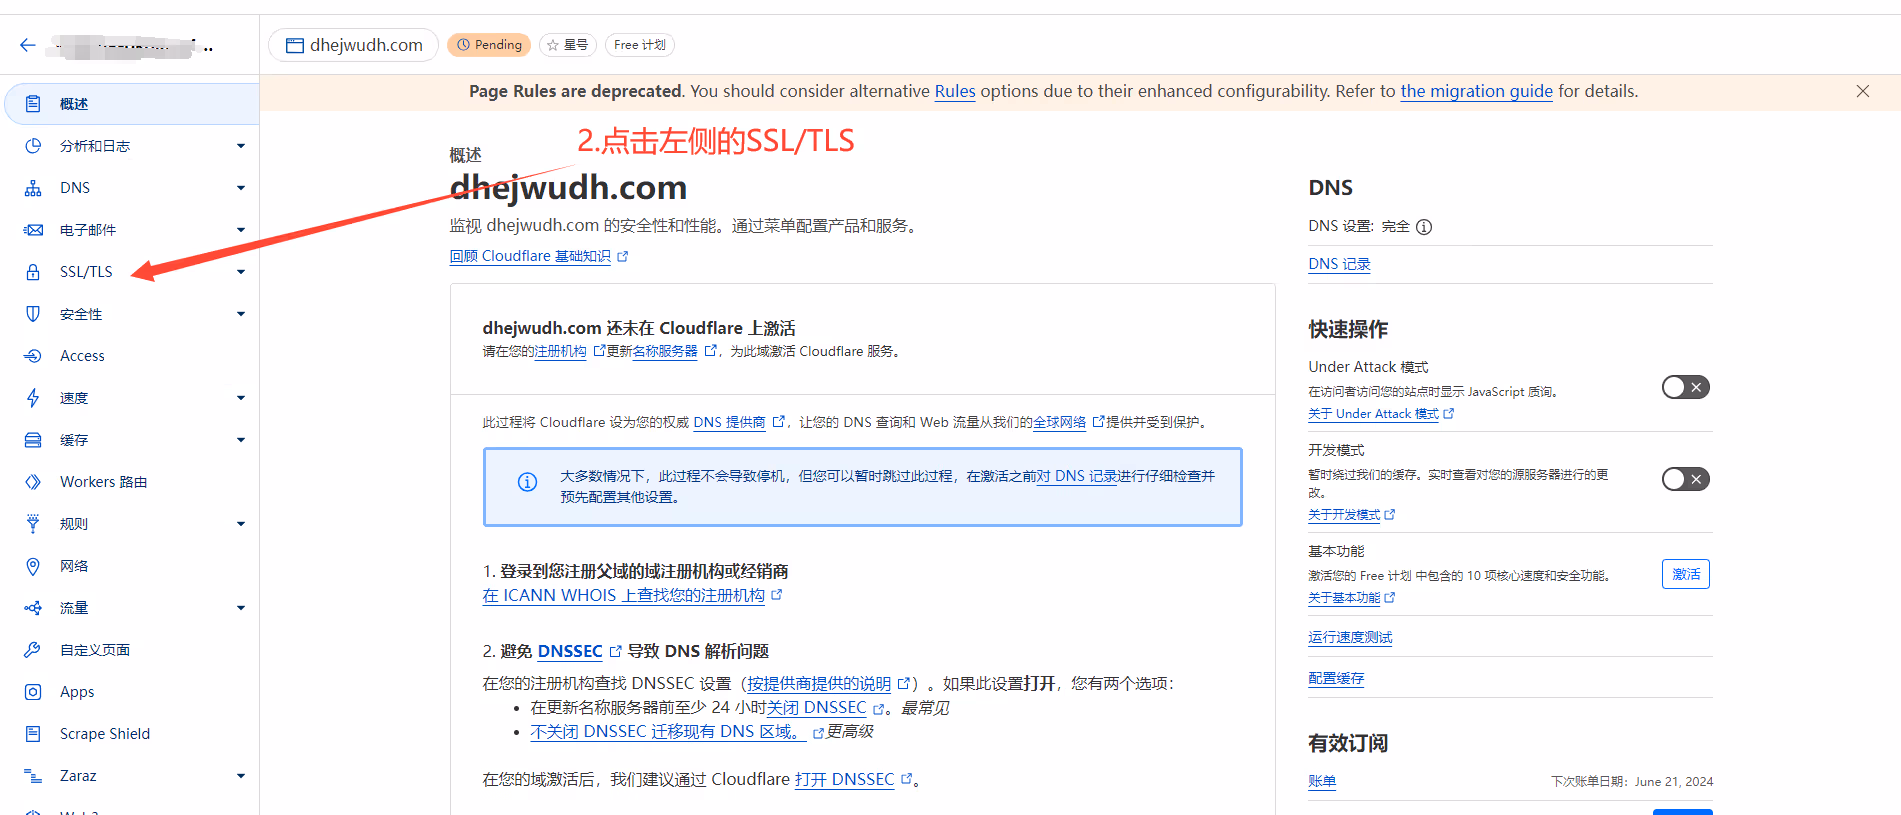Click the 激活 activate button

click(1685, 574)
